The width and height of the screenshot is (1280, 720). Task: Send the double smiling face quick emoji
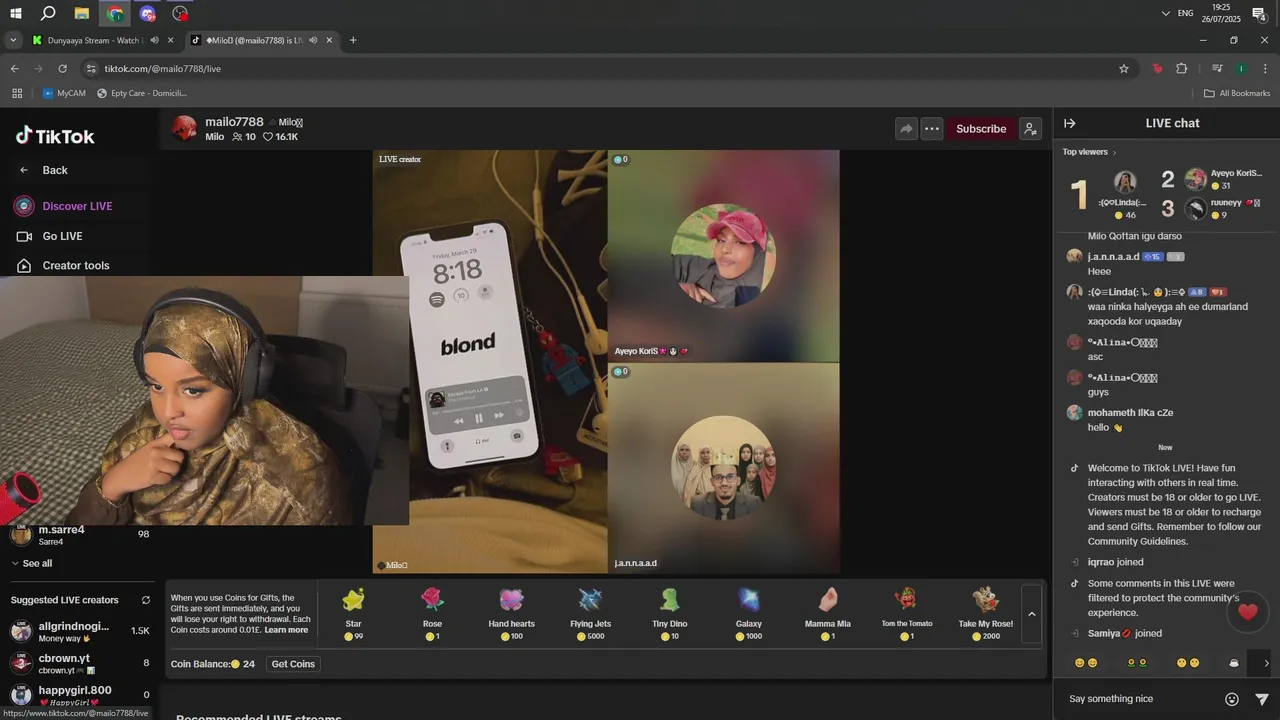tap(1086, 663)
